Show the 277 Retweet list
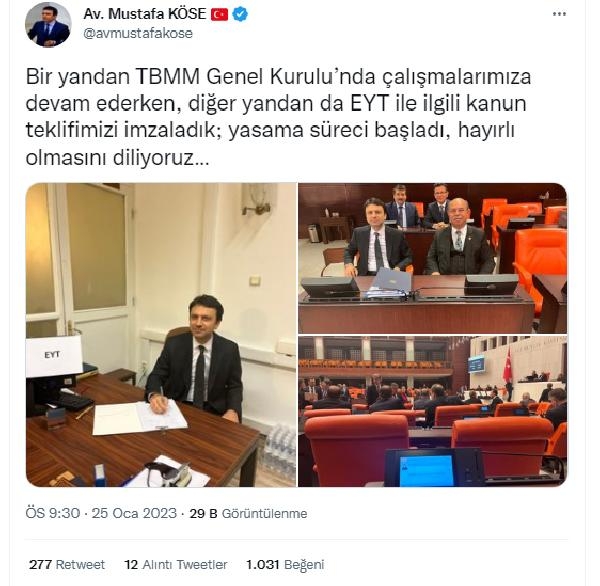The image size is (600, 586). (x=67, y=565)
